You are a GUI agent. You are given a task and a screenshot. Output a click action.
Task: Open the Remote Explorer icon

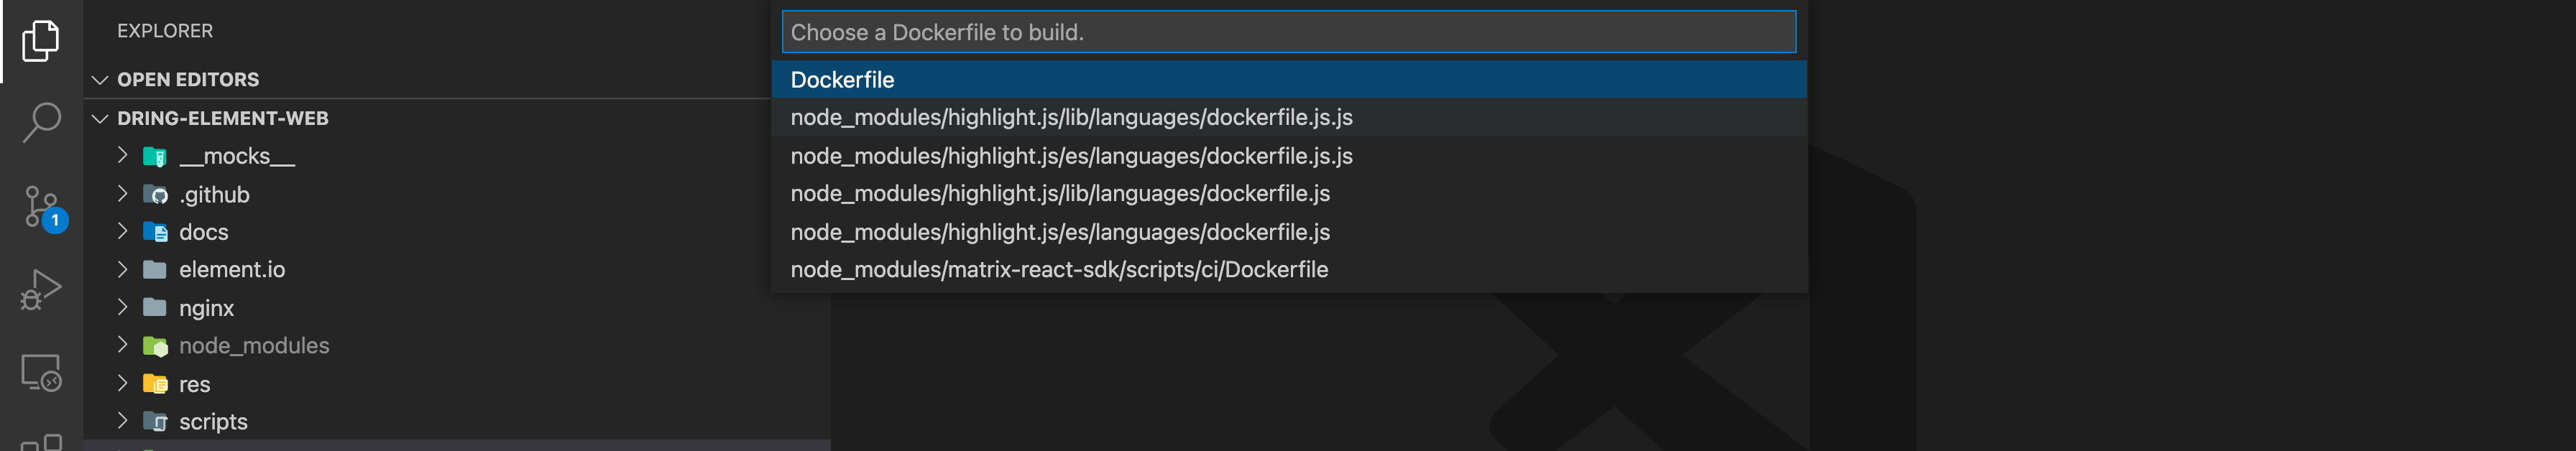point(41,373)
